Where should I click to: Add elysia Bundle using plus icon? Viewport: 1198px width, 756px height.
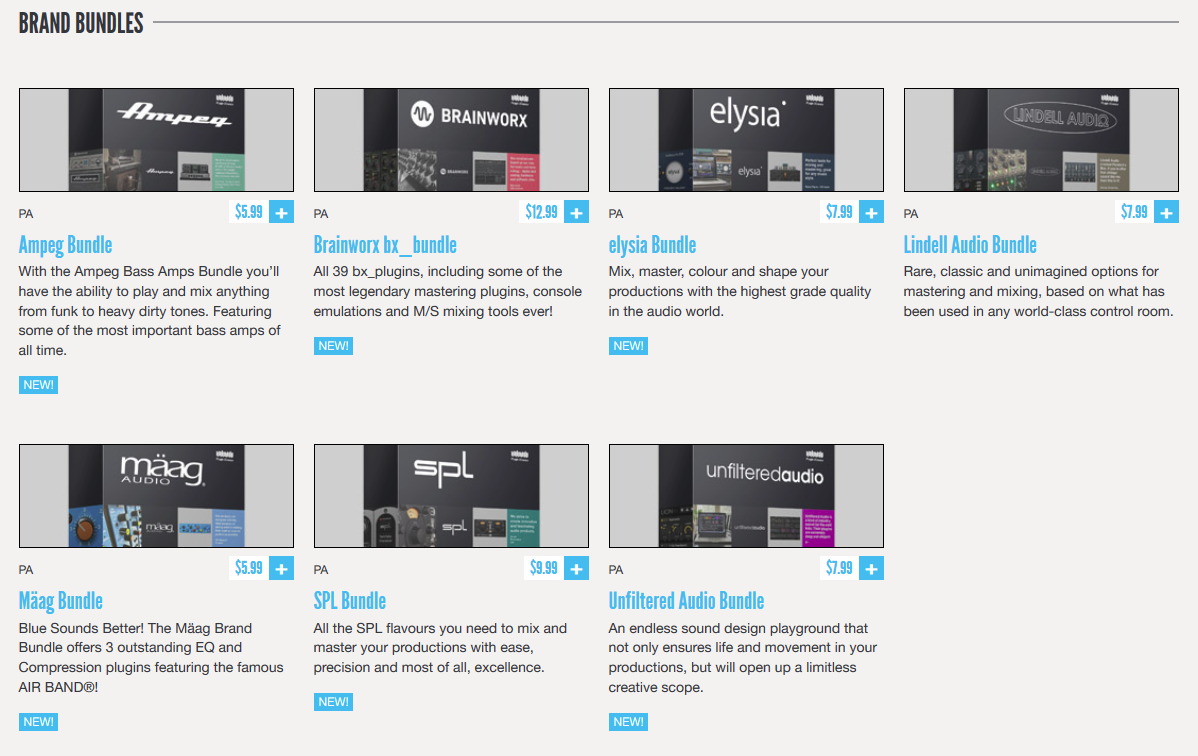(x=871, y=212)
